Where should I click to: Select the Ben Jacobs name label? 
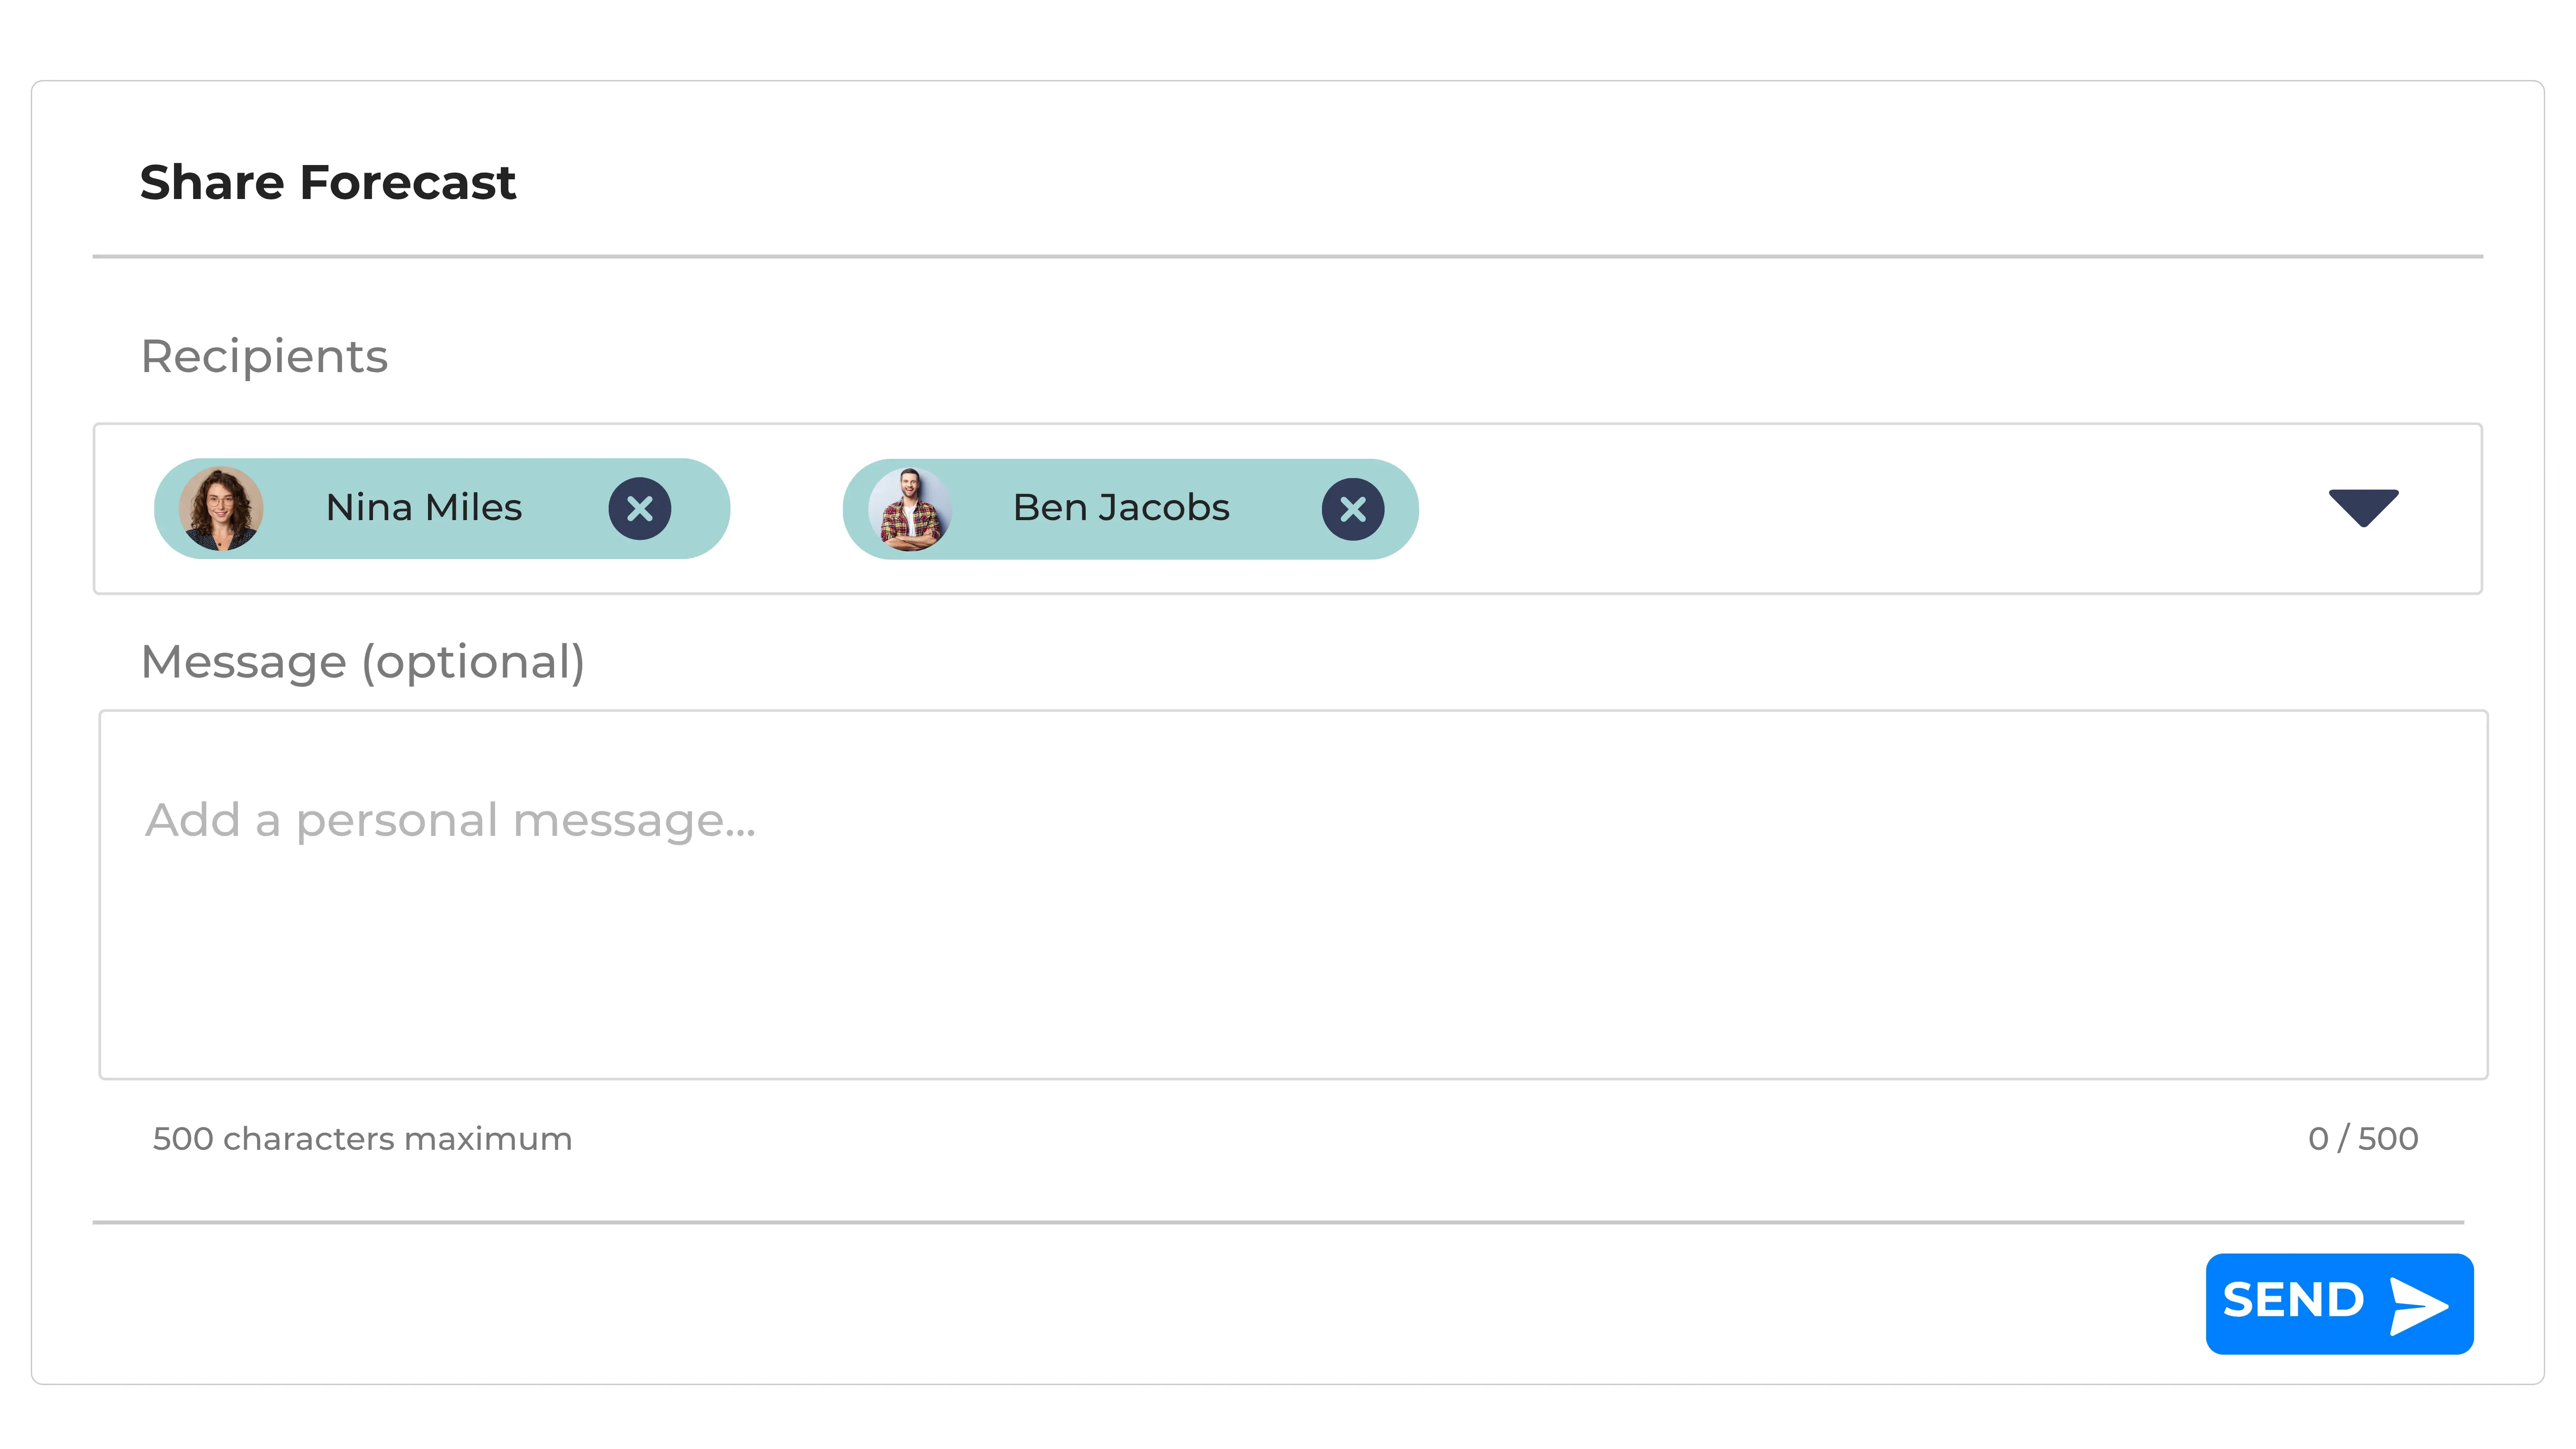pyautogui.click(x=1121, y=508)
